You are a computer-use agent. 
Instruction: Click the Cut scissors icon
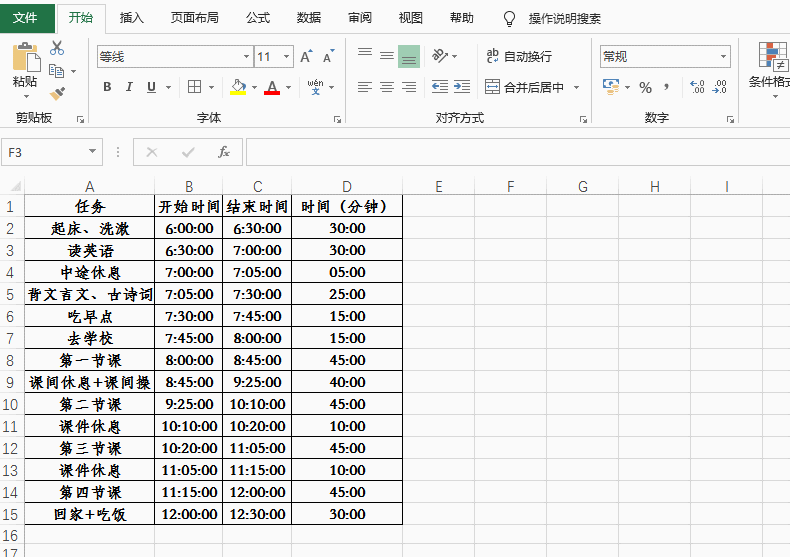tap(57, 48)
